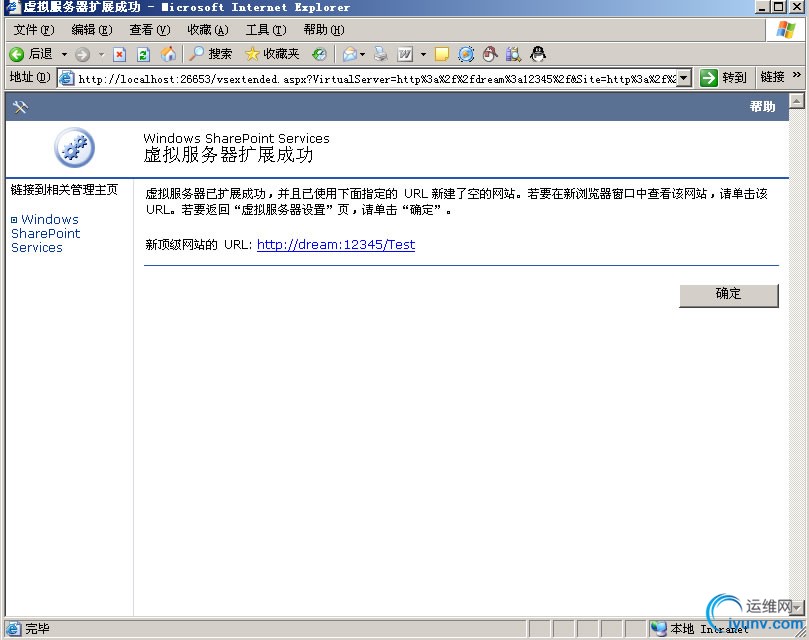Open the Windows SharePoint Services sidebar link
Screen dimensions: 809x640
click(45, 233)
